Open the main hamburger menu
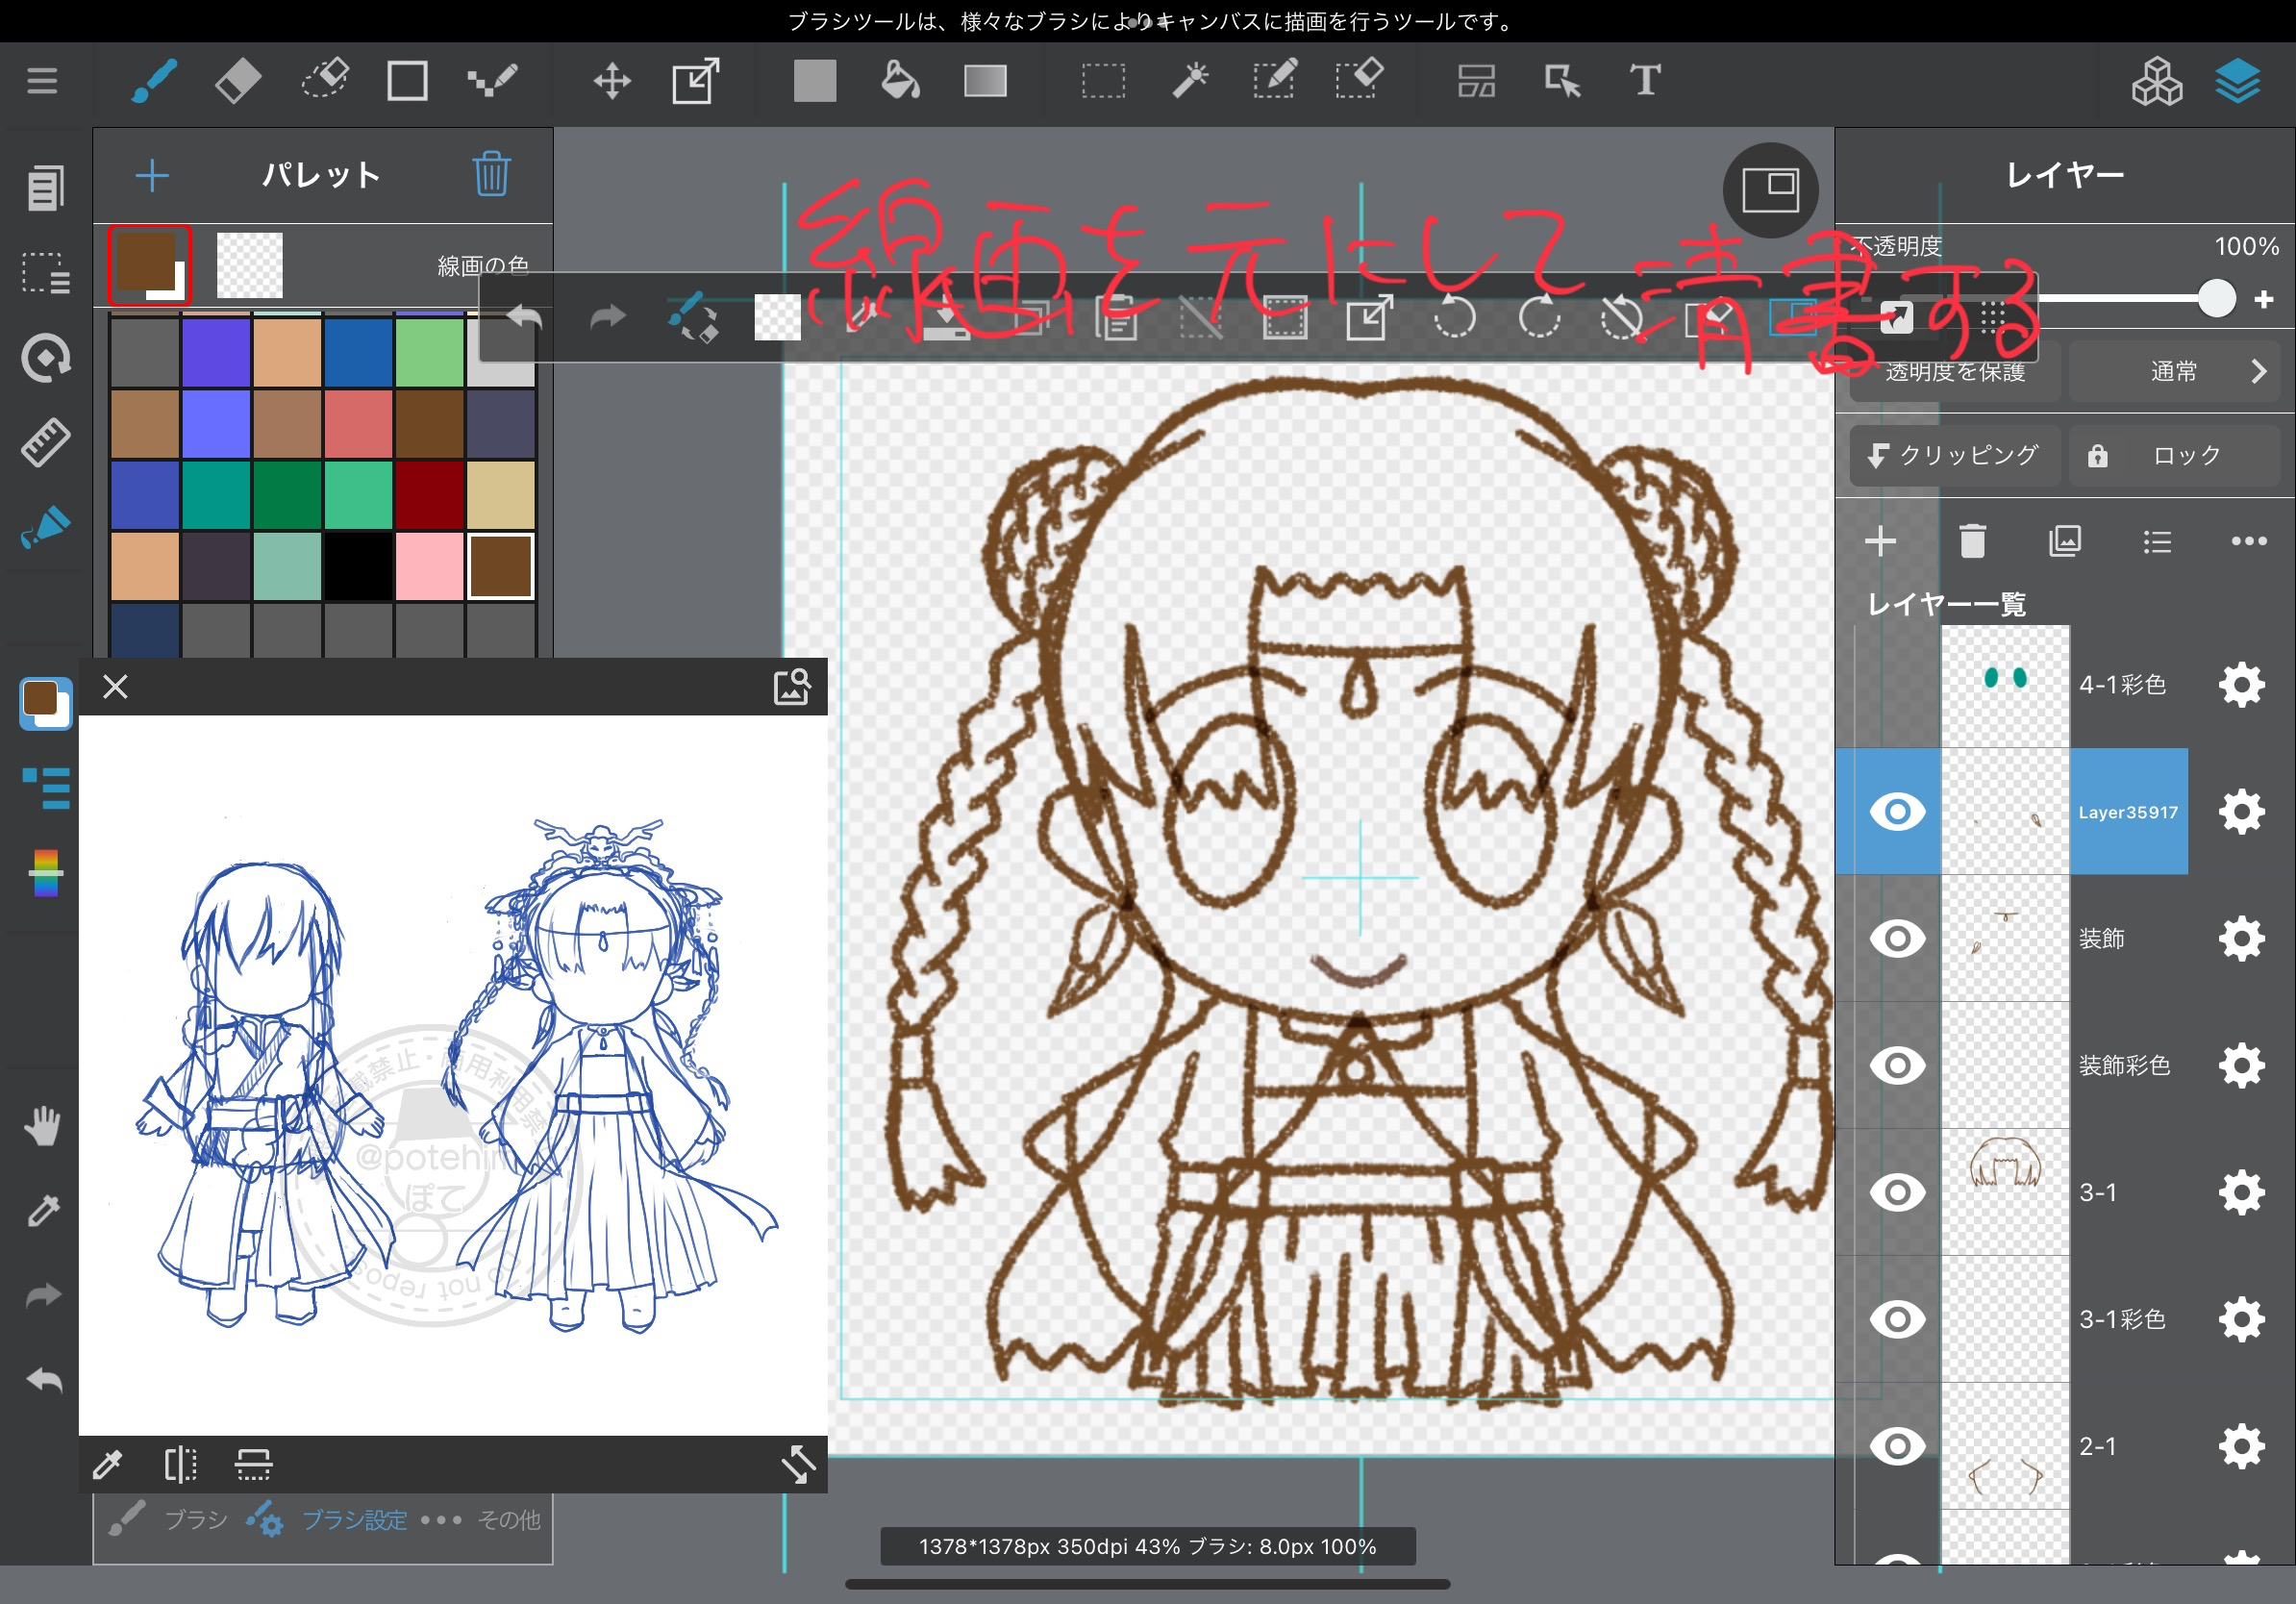 pyautogui.click(x=42, y=80)
